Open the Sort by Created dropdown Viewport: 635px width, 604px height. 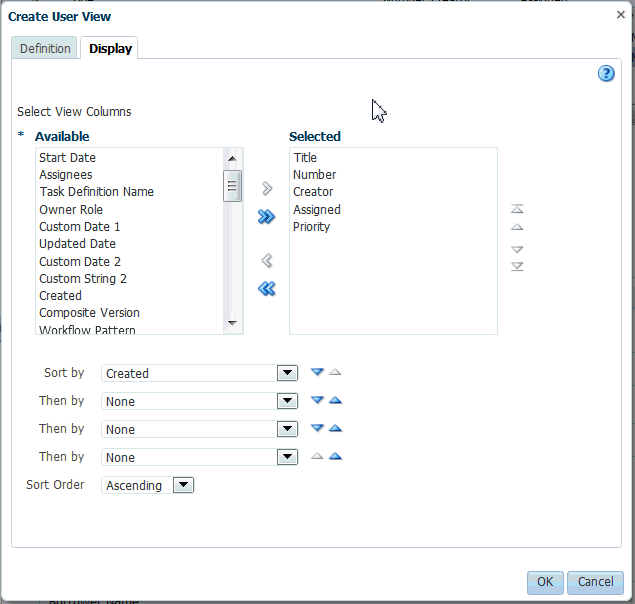click(287, 373)
